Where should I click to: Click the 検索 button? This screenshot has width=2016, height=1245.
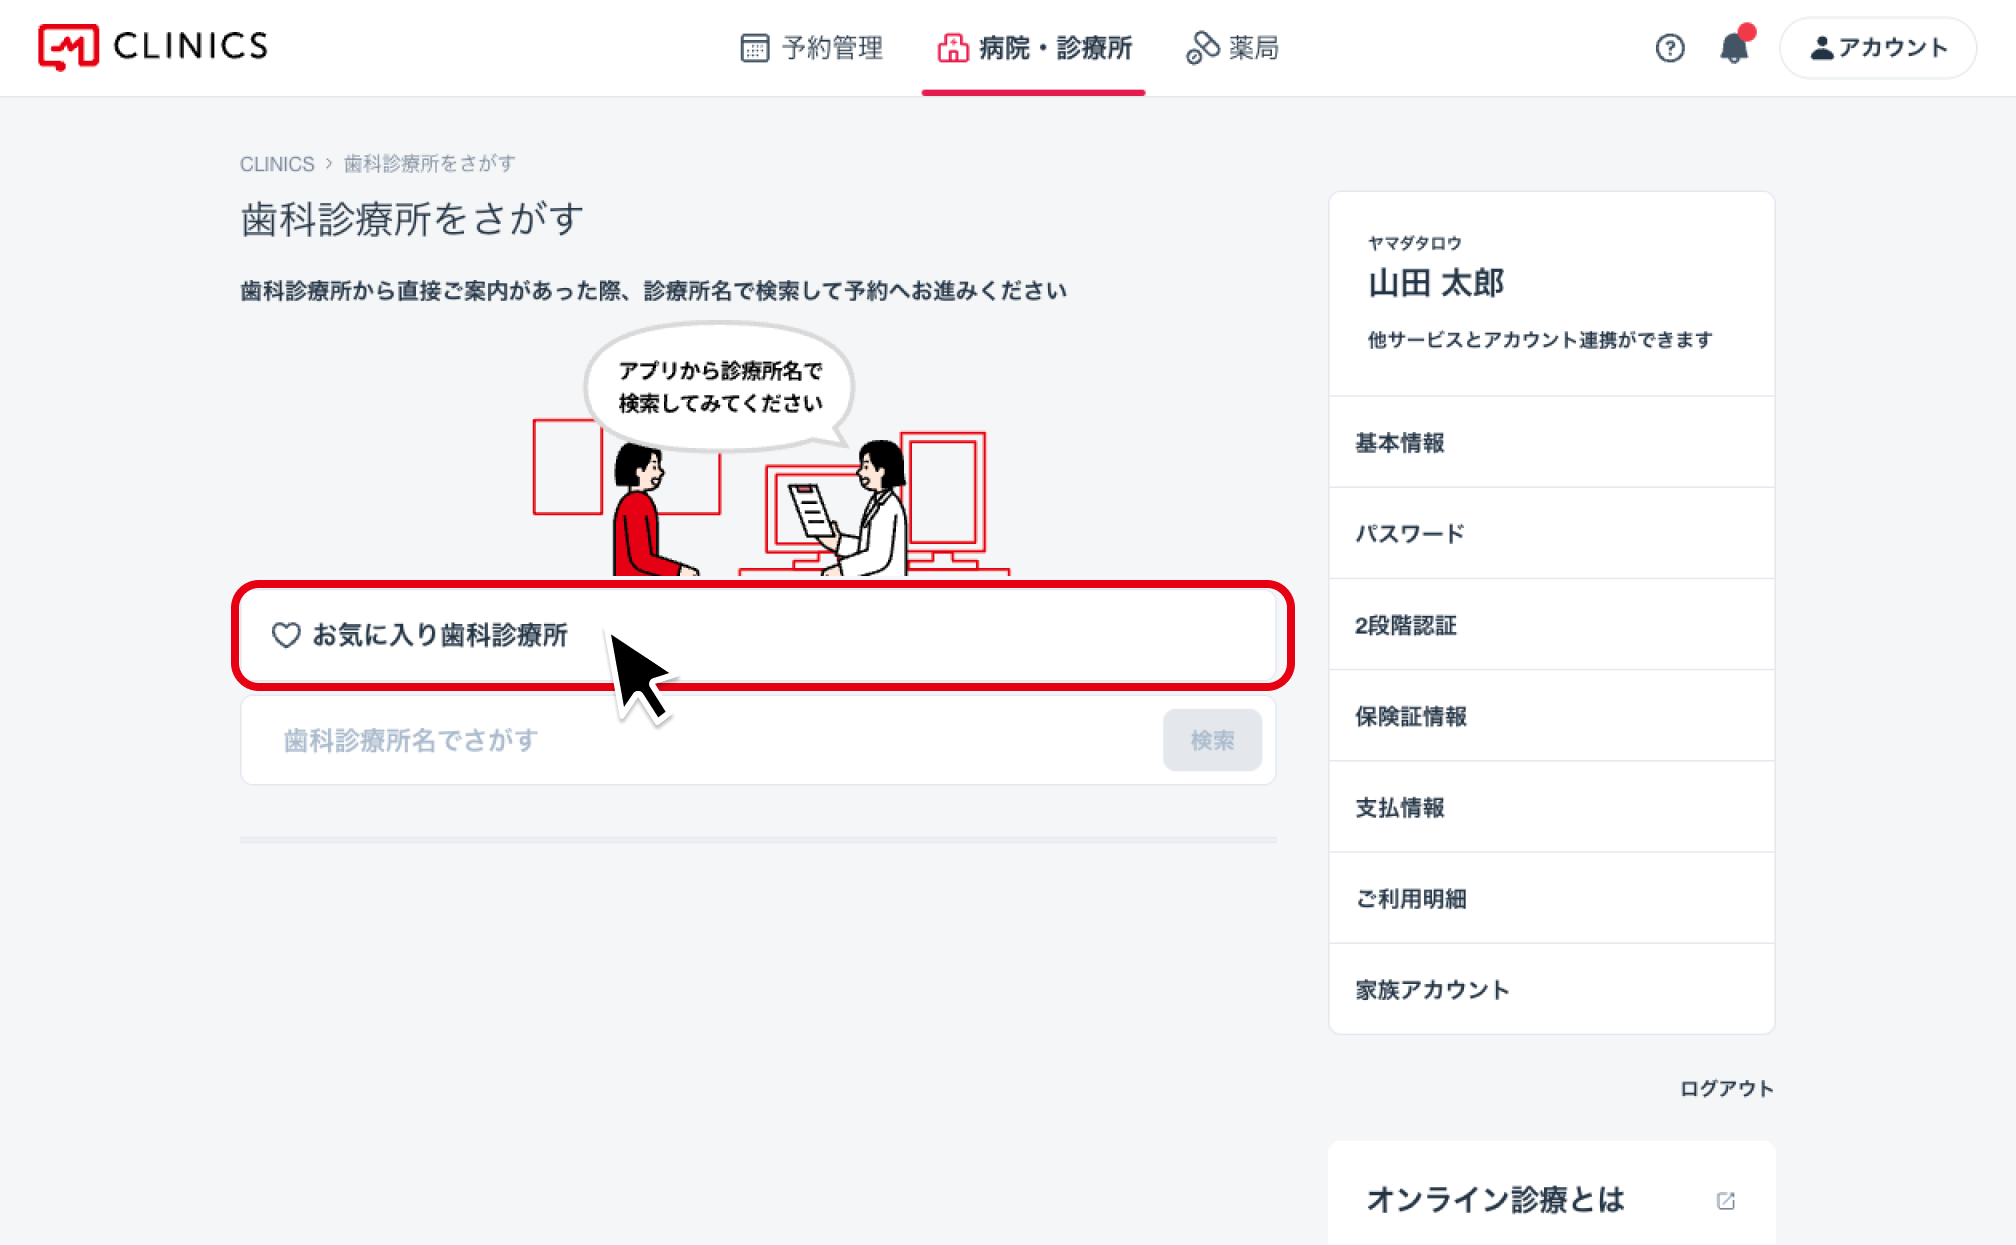point(1212,740)
